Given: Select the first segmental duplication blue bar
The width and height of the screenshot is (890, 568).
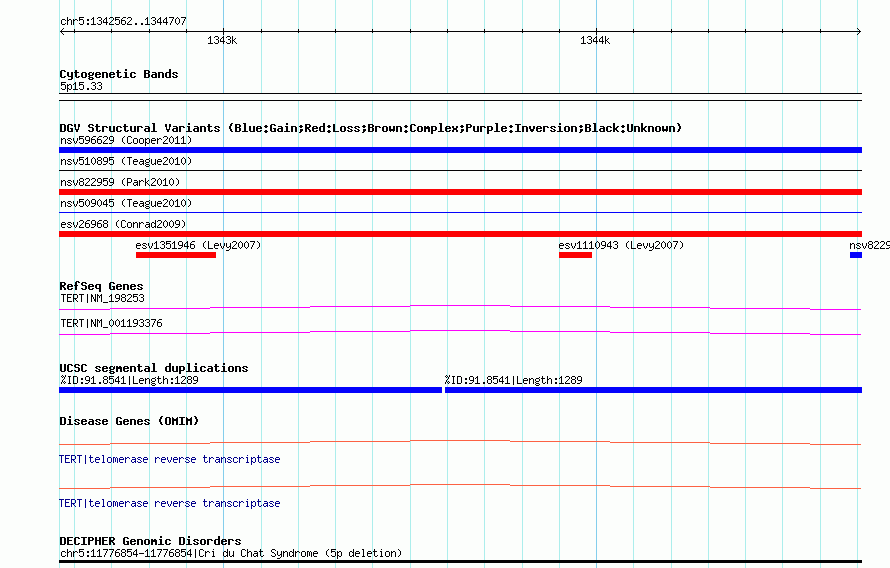Looking at the screenshot, I should [x=250, y=390].
